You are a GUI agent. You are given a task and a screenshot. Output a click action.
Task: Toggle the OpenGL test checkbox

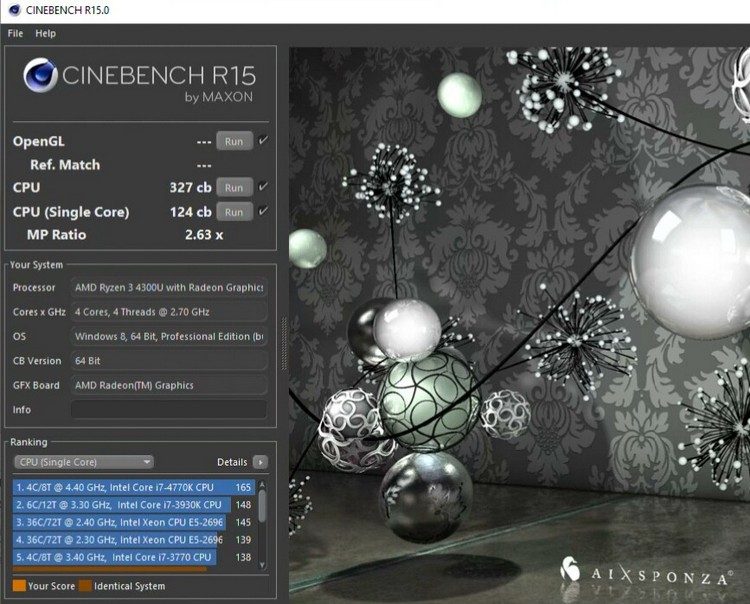263,141
